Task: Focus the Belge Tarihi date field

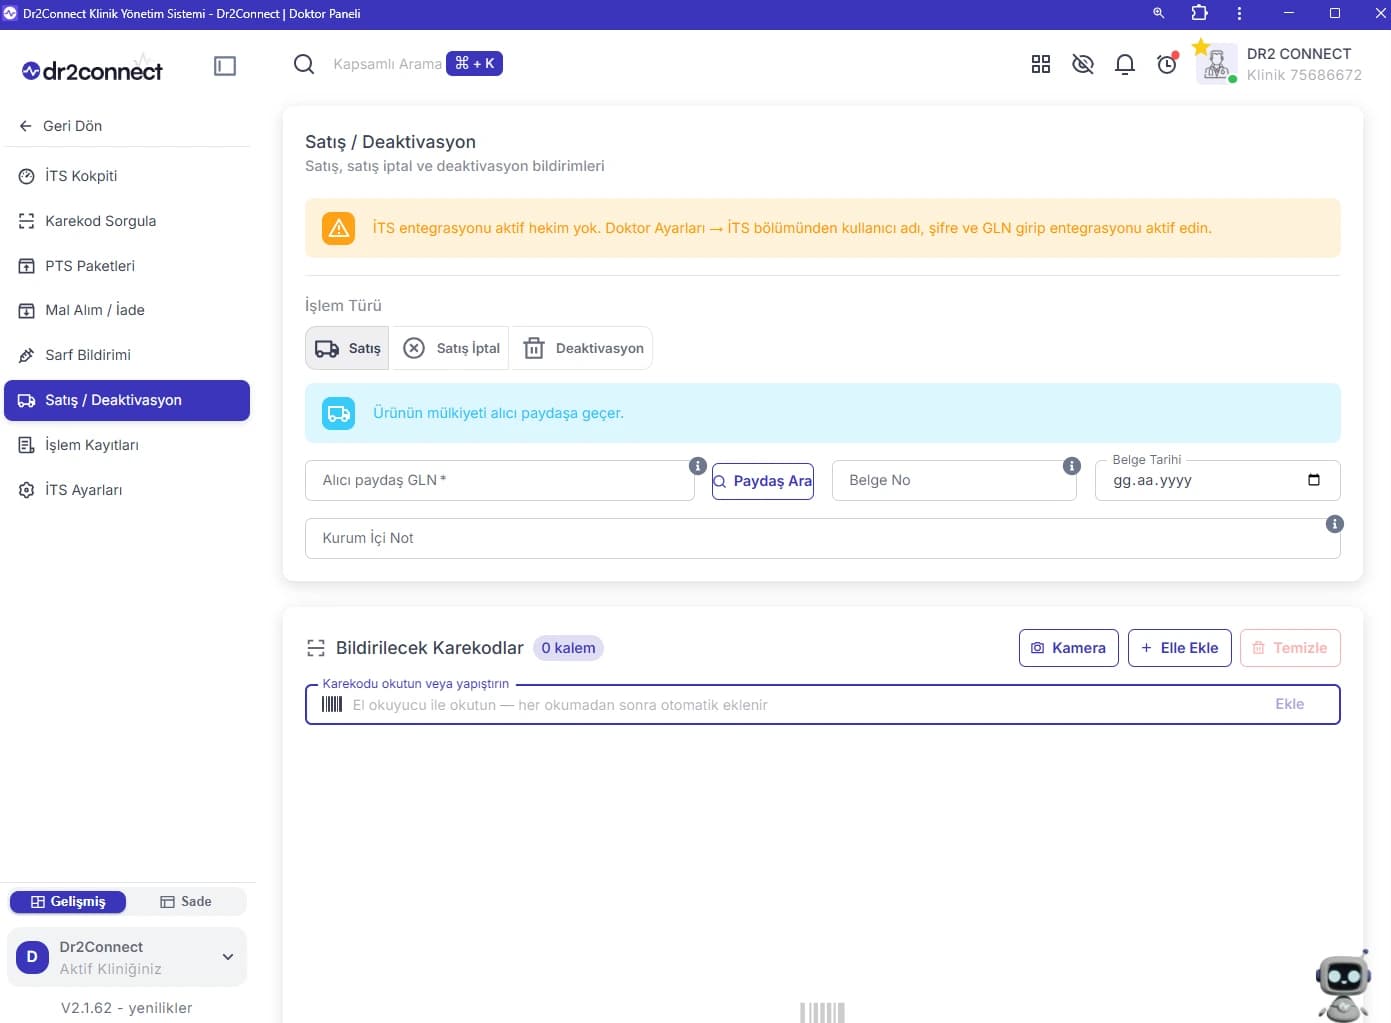Action: (x=1218, y=480)
